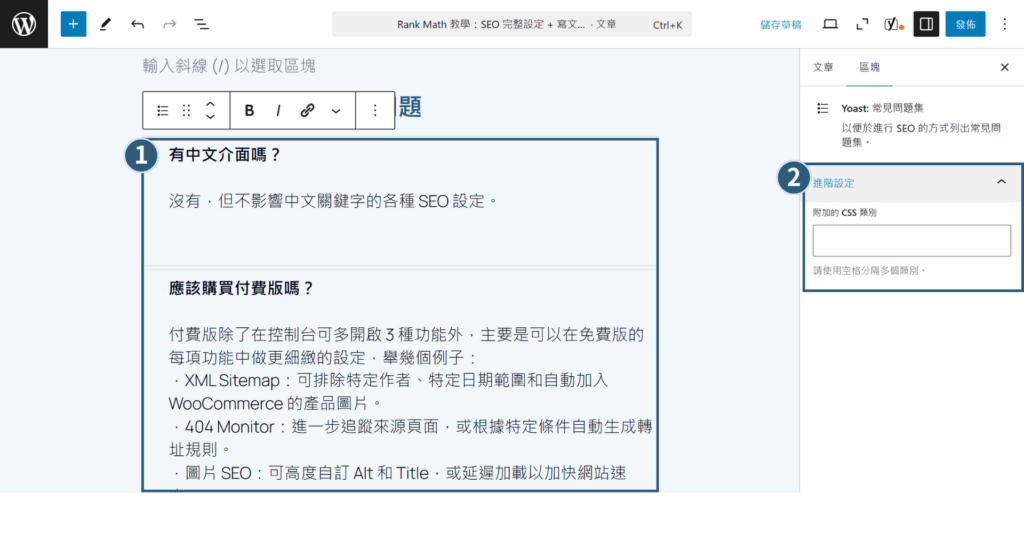The width and height of the screenshot is (1024, 533).
Task: Open preview device view icon
Action: click(x=830, y=24)
